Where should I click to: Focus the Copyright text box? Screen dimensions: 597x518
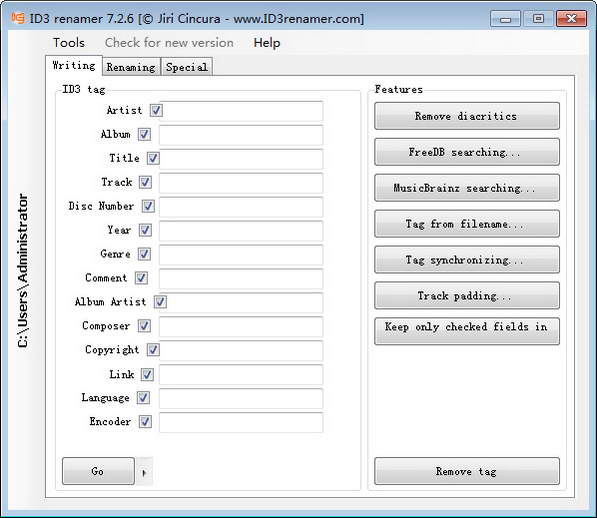point(241,351)
